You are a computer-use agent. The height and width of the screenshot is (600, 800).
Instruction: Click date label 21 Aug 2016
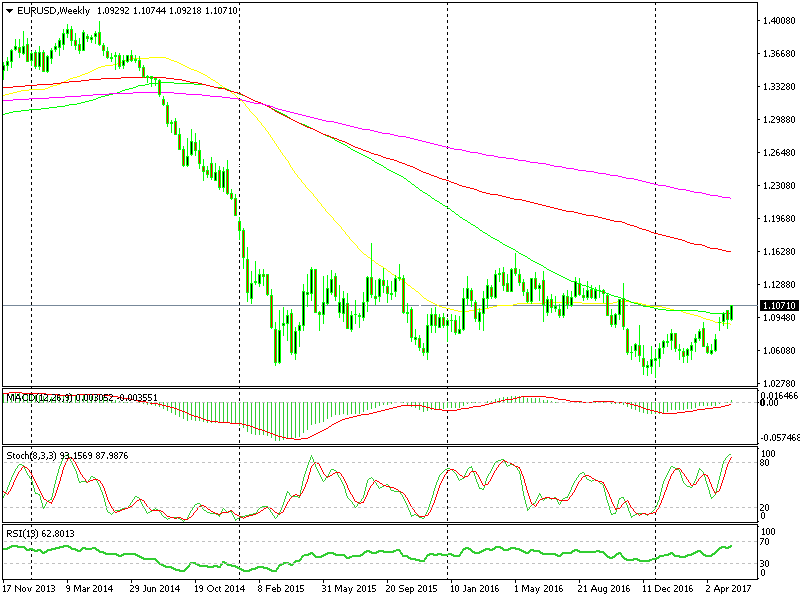[x=603, y=589]
